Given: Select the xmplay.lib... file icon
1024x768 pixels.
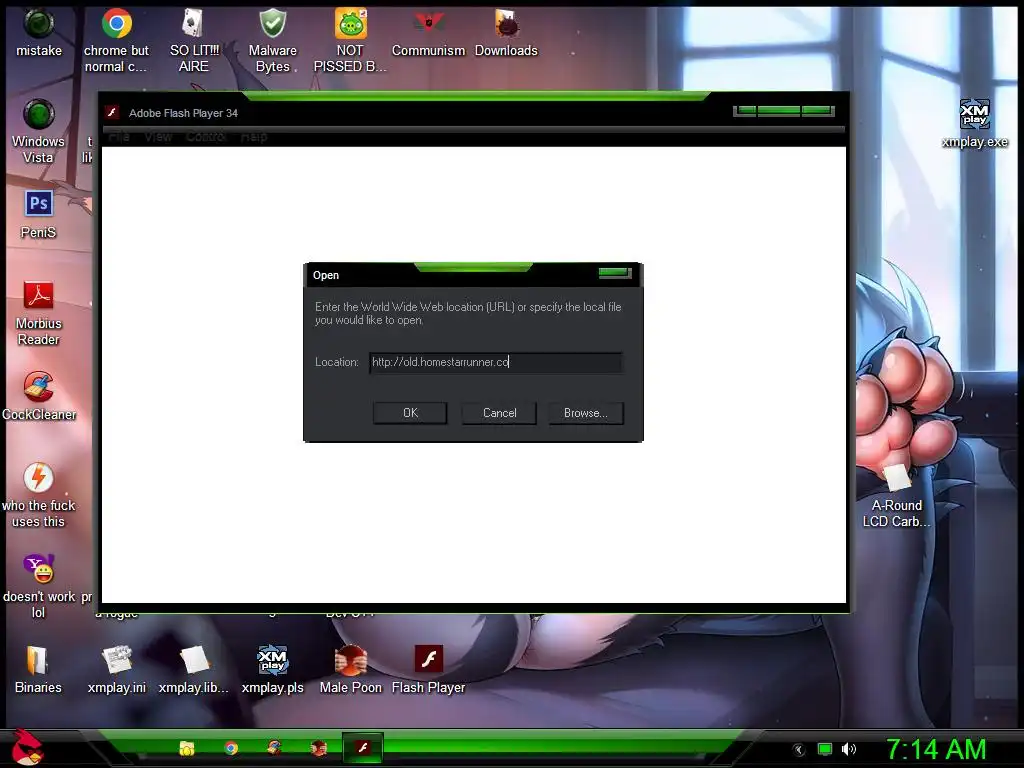Looking at the screenshot, I should 194,669.
